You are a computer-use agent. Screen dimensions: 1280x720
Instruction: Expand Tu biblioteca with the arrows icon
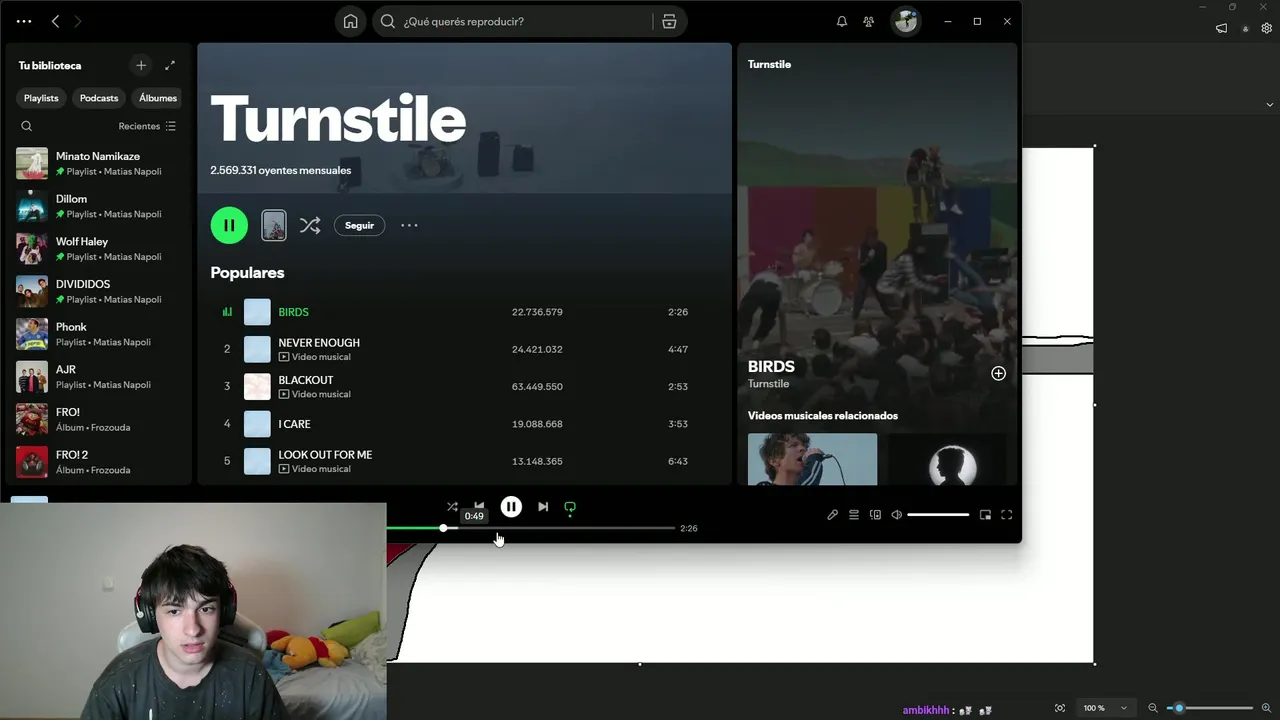pyautogui.click(x=170, y=65)
